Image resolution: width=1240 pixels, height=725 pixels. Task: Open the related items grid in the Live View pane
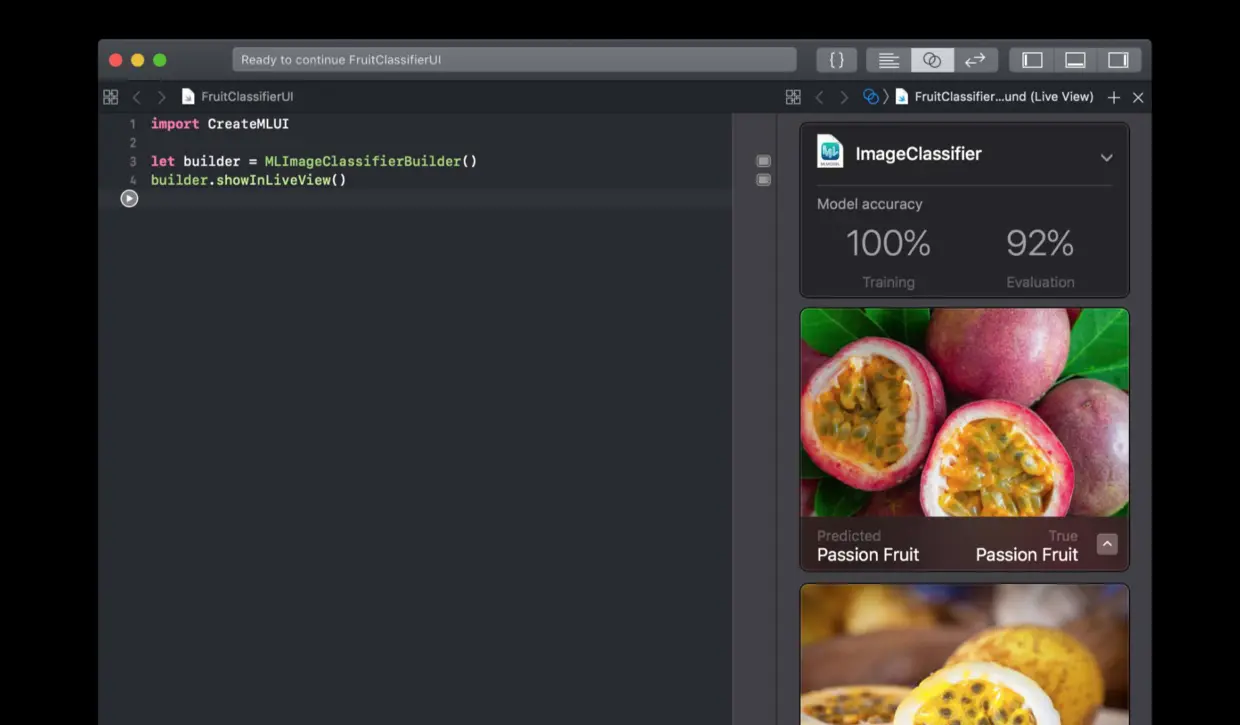(793, 97)
